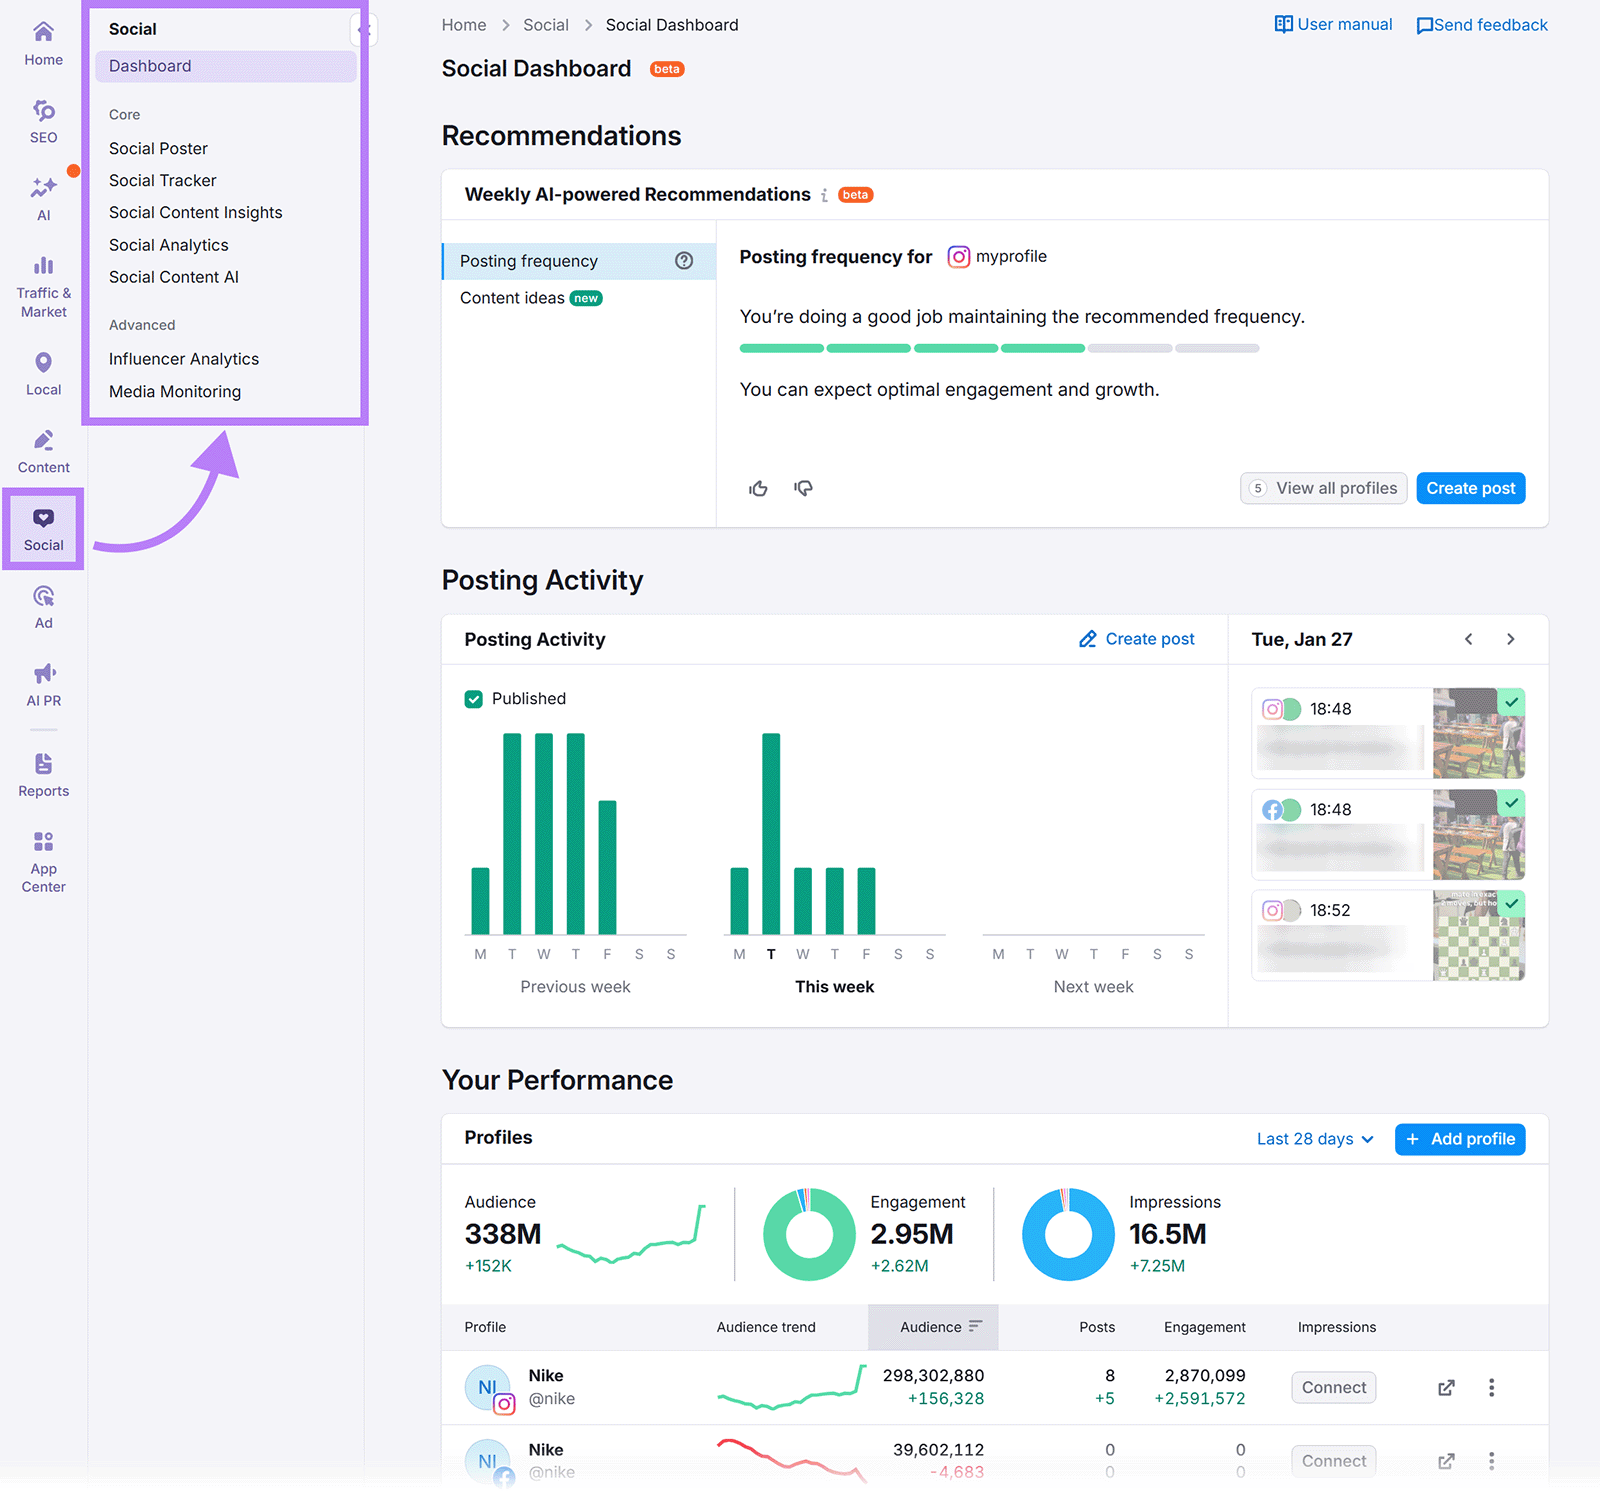Open Social Tracker from the menu
The width and height of the screenshot is (1600, 1500).
pos(162,180)
